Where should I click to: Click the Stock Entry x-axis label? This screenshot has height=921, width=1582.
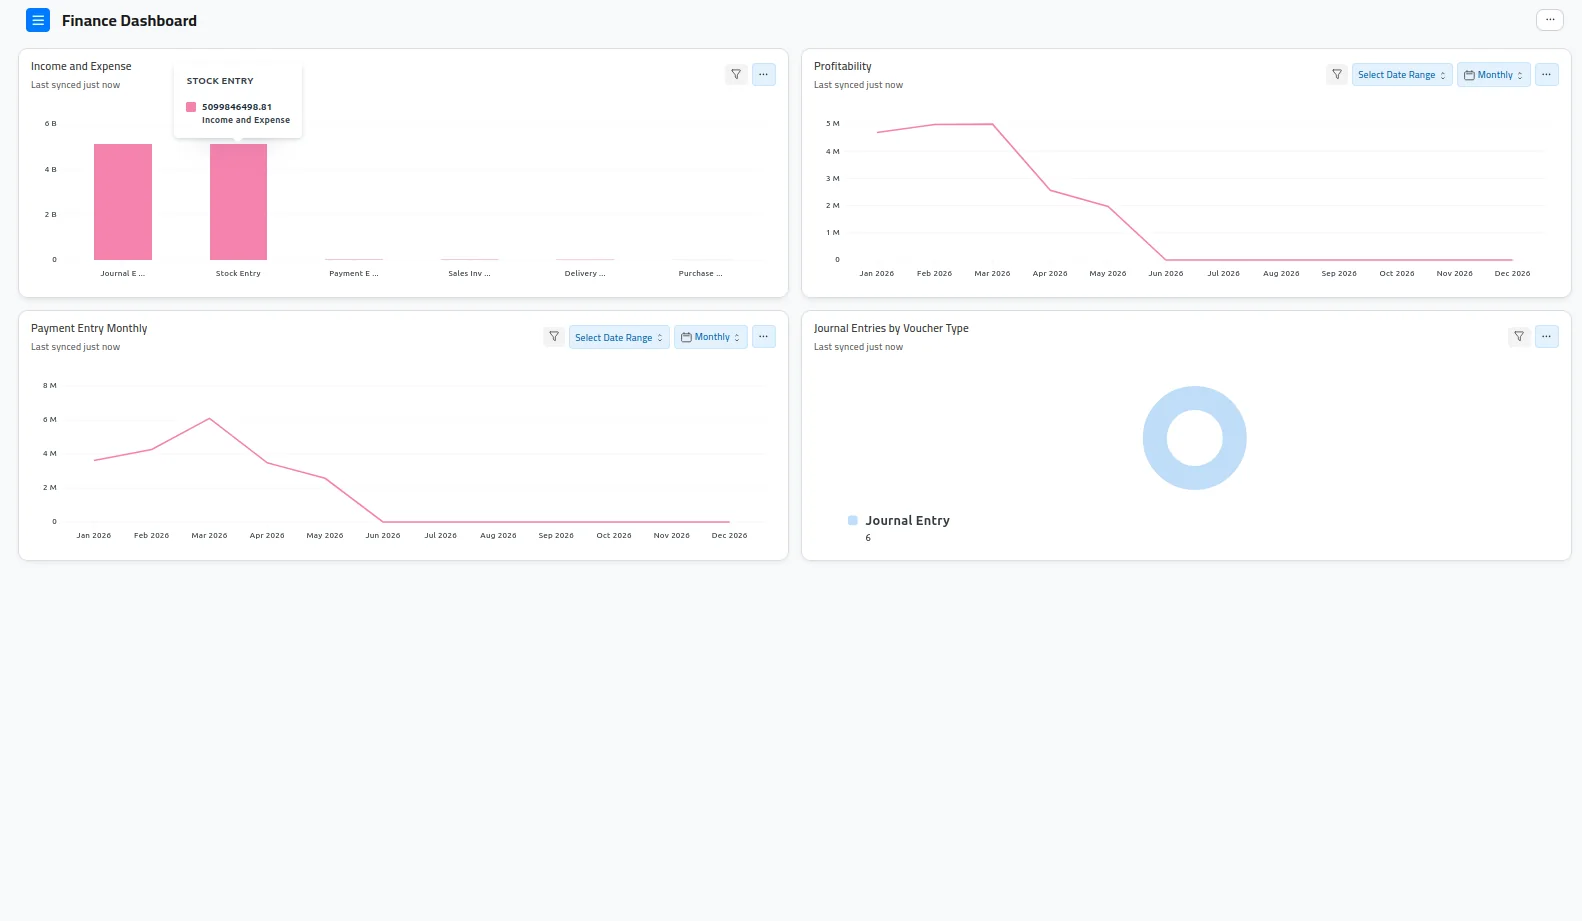coord(238,274)
